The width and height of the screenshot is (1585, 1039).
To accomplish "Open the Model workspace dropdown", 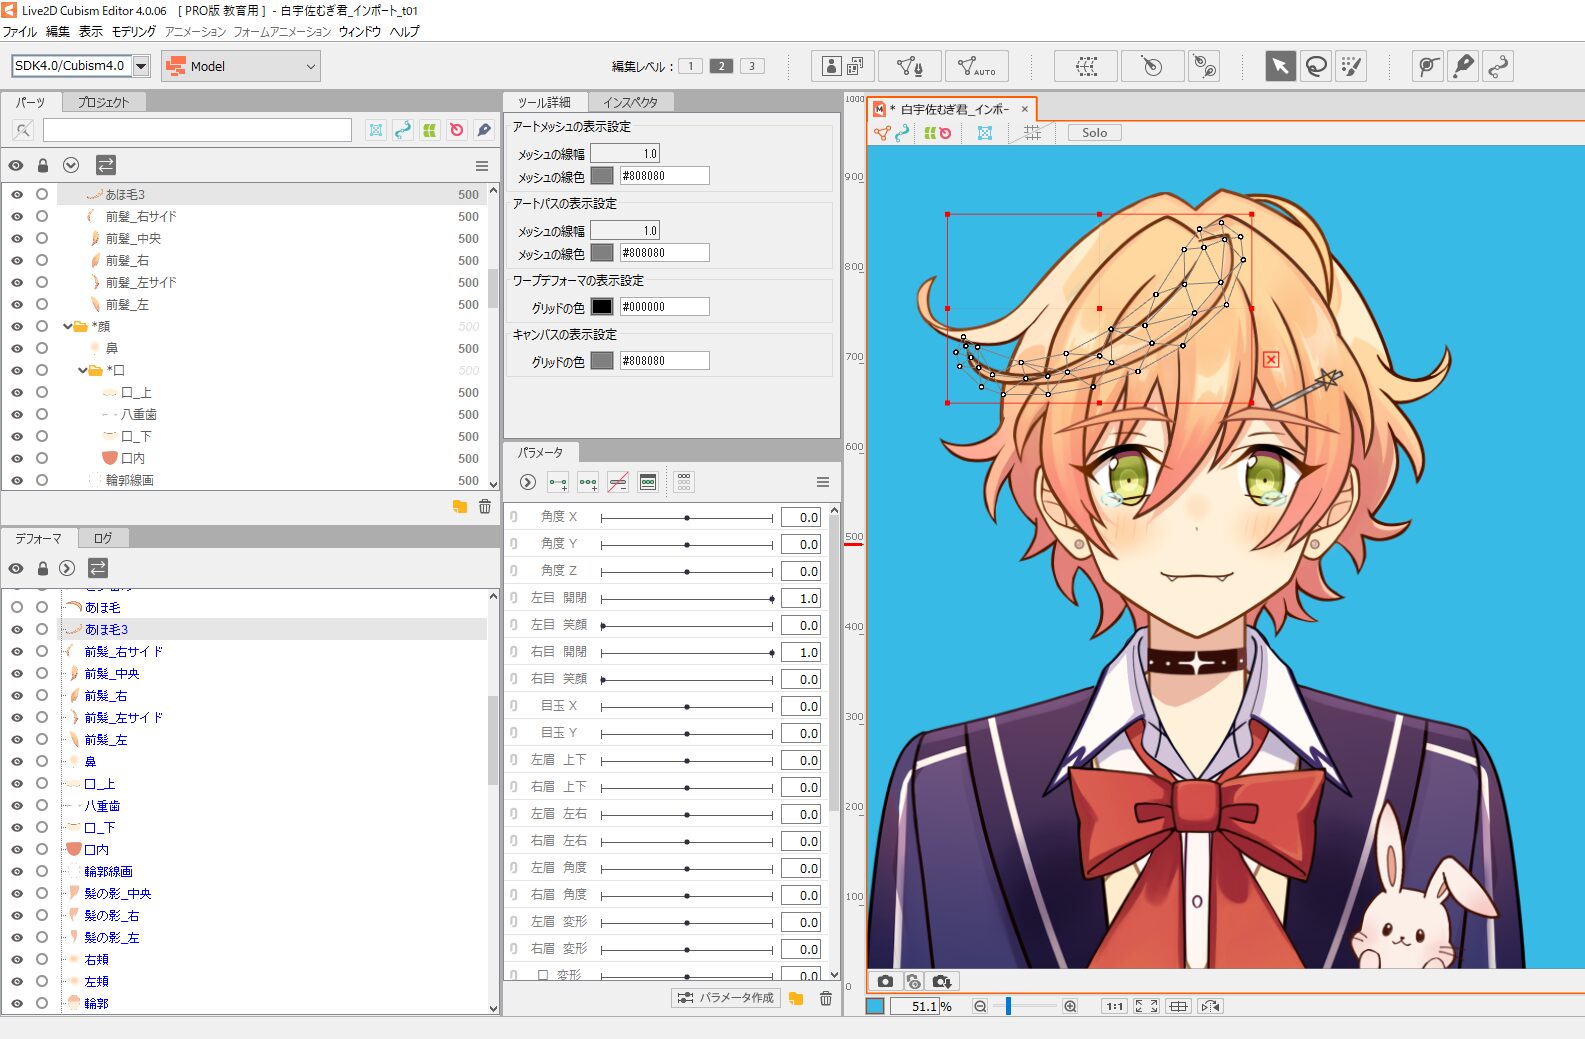I will pyautogui.click(x=310, y=67).
